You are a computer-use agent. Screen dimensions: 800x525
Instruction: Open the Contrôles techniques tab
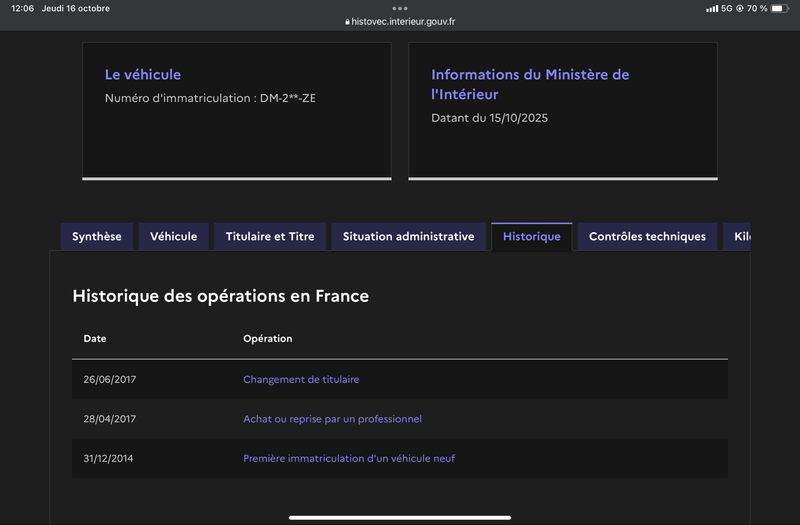(x=647, y=237)
